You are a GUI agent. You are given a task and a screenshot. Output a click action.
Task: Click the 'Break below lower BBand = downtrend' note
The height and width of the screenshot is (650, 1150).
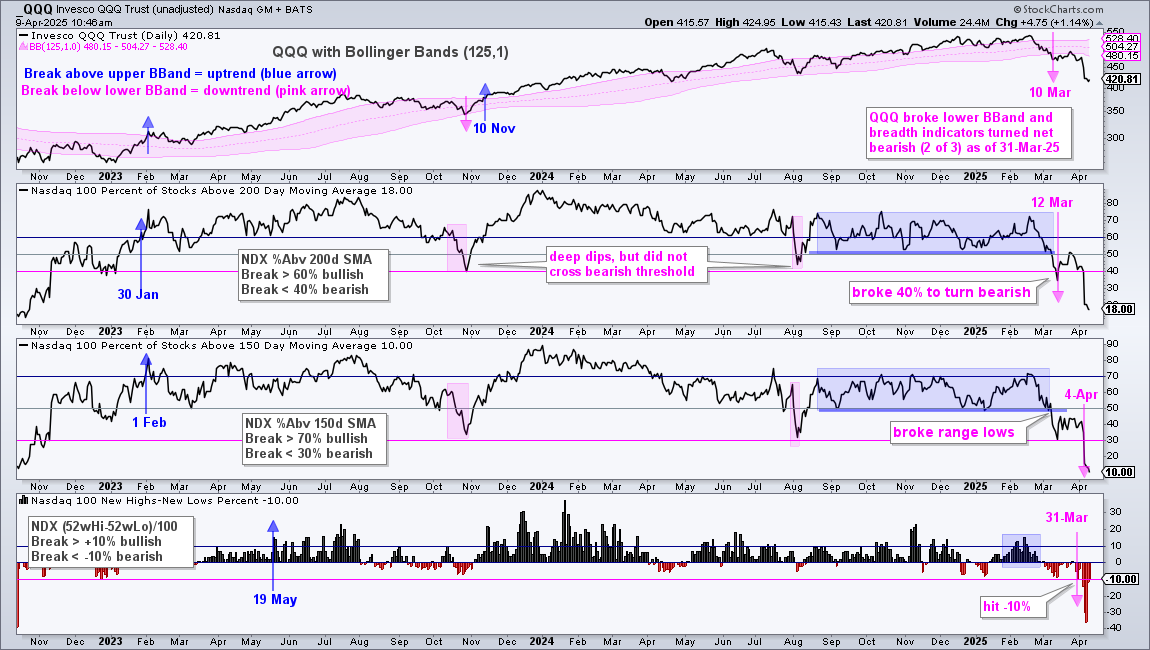[x=186, y=90]
